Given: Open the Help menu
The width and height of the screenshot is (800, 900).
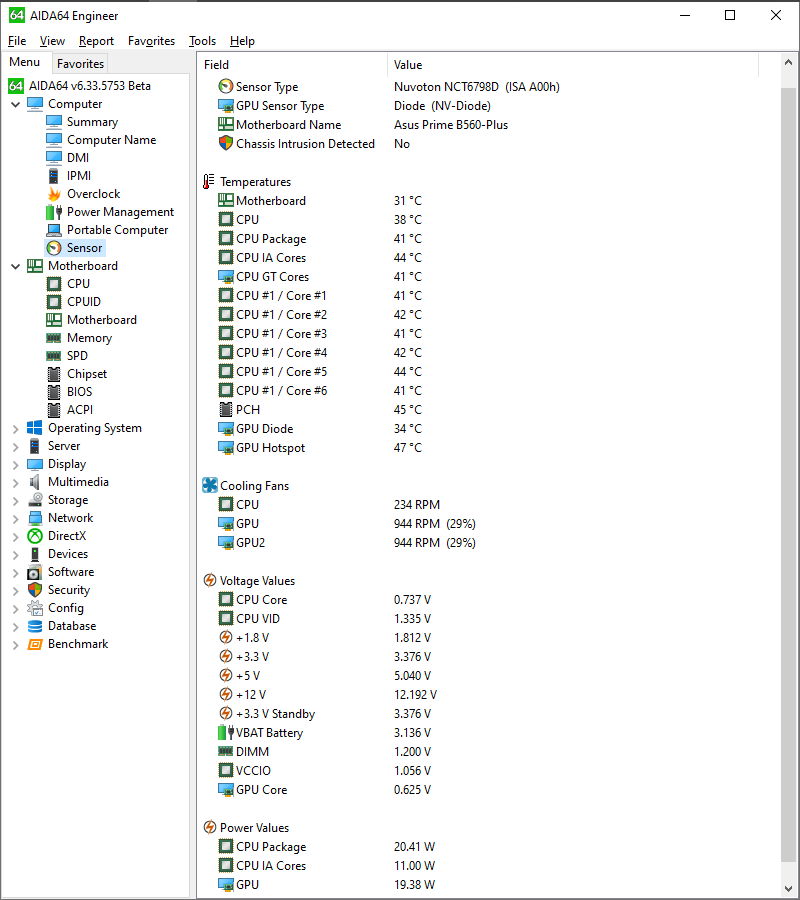Looking at the screenshot, I should tap(242, 41).
